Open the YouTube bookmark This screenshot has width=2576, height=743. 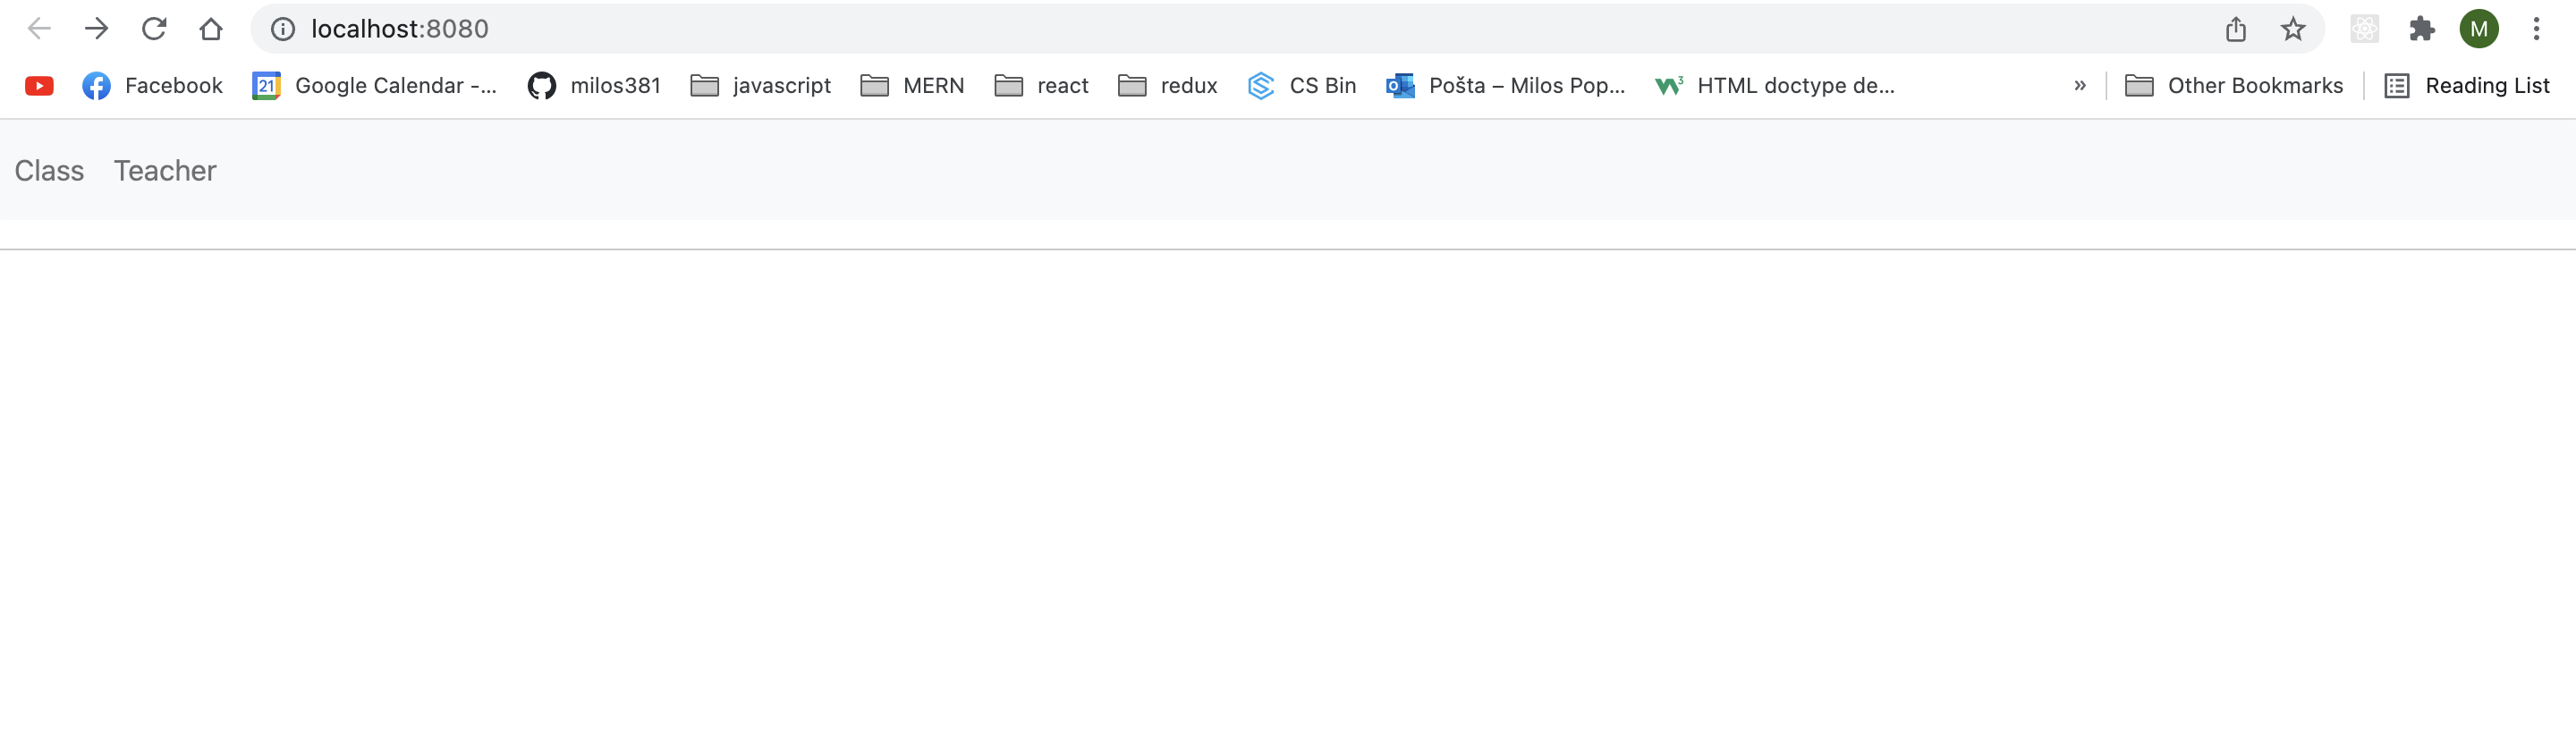[x=39, y=86]
